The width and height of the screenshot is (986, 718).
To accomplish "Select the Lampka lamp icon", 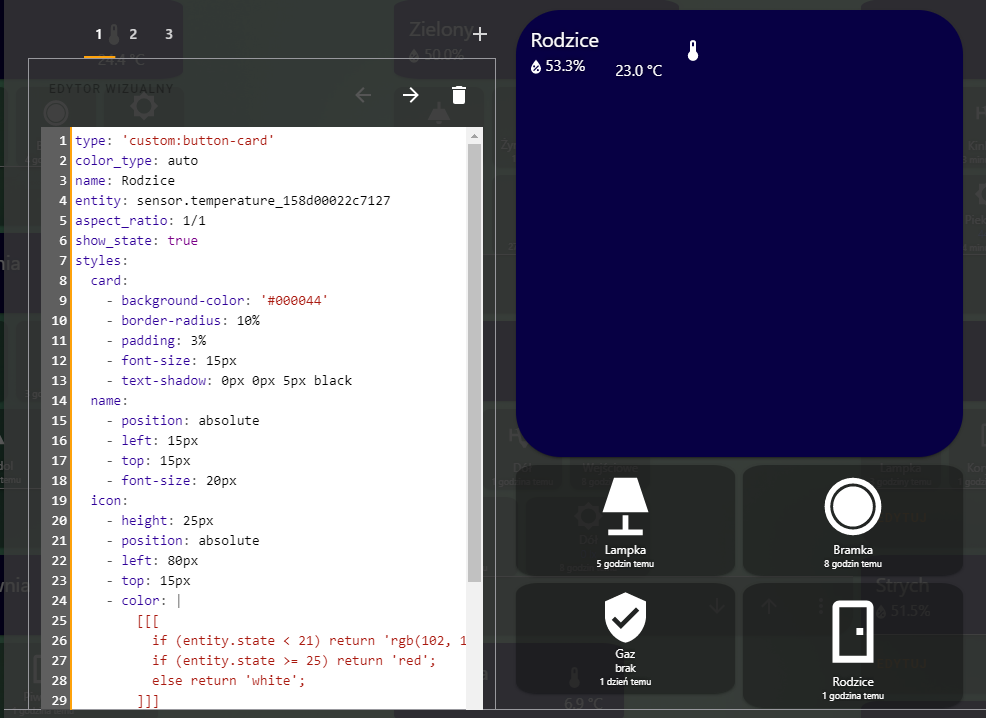I will [625, 506].
